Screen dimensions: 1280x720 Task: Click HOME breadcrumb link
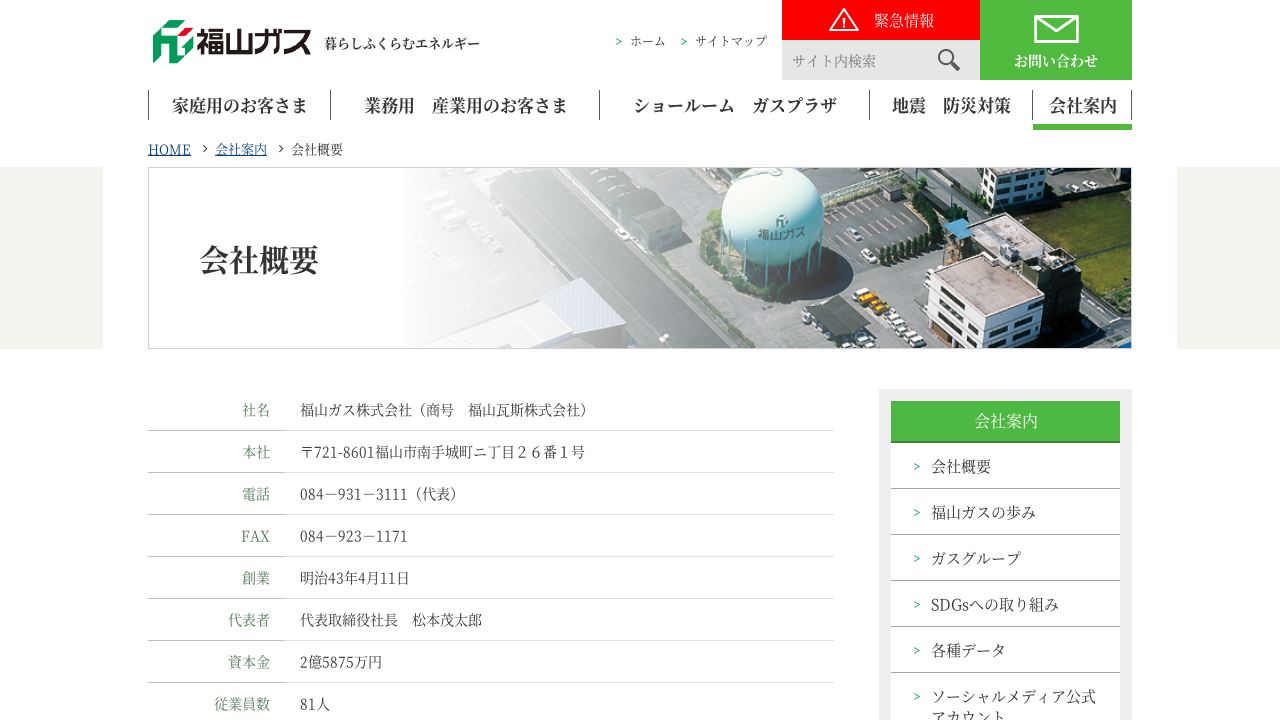[169, 149]
